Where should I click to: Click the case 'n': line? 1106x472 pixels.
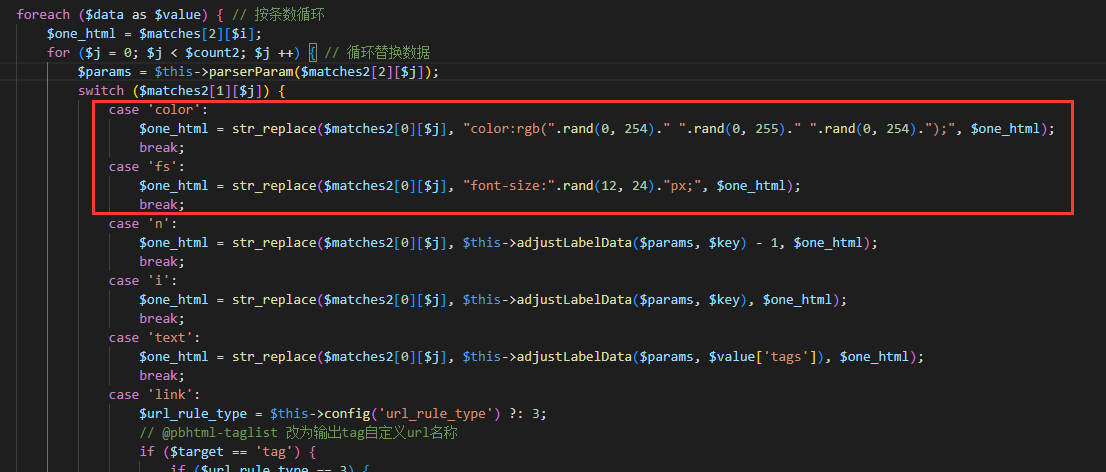point(143,224)
